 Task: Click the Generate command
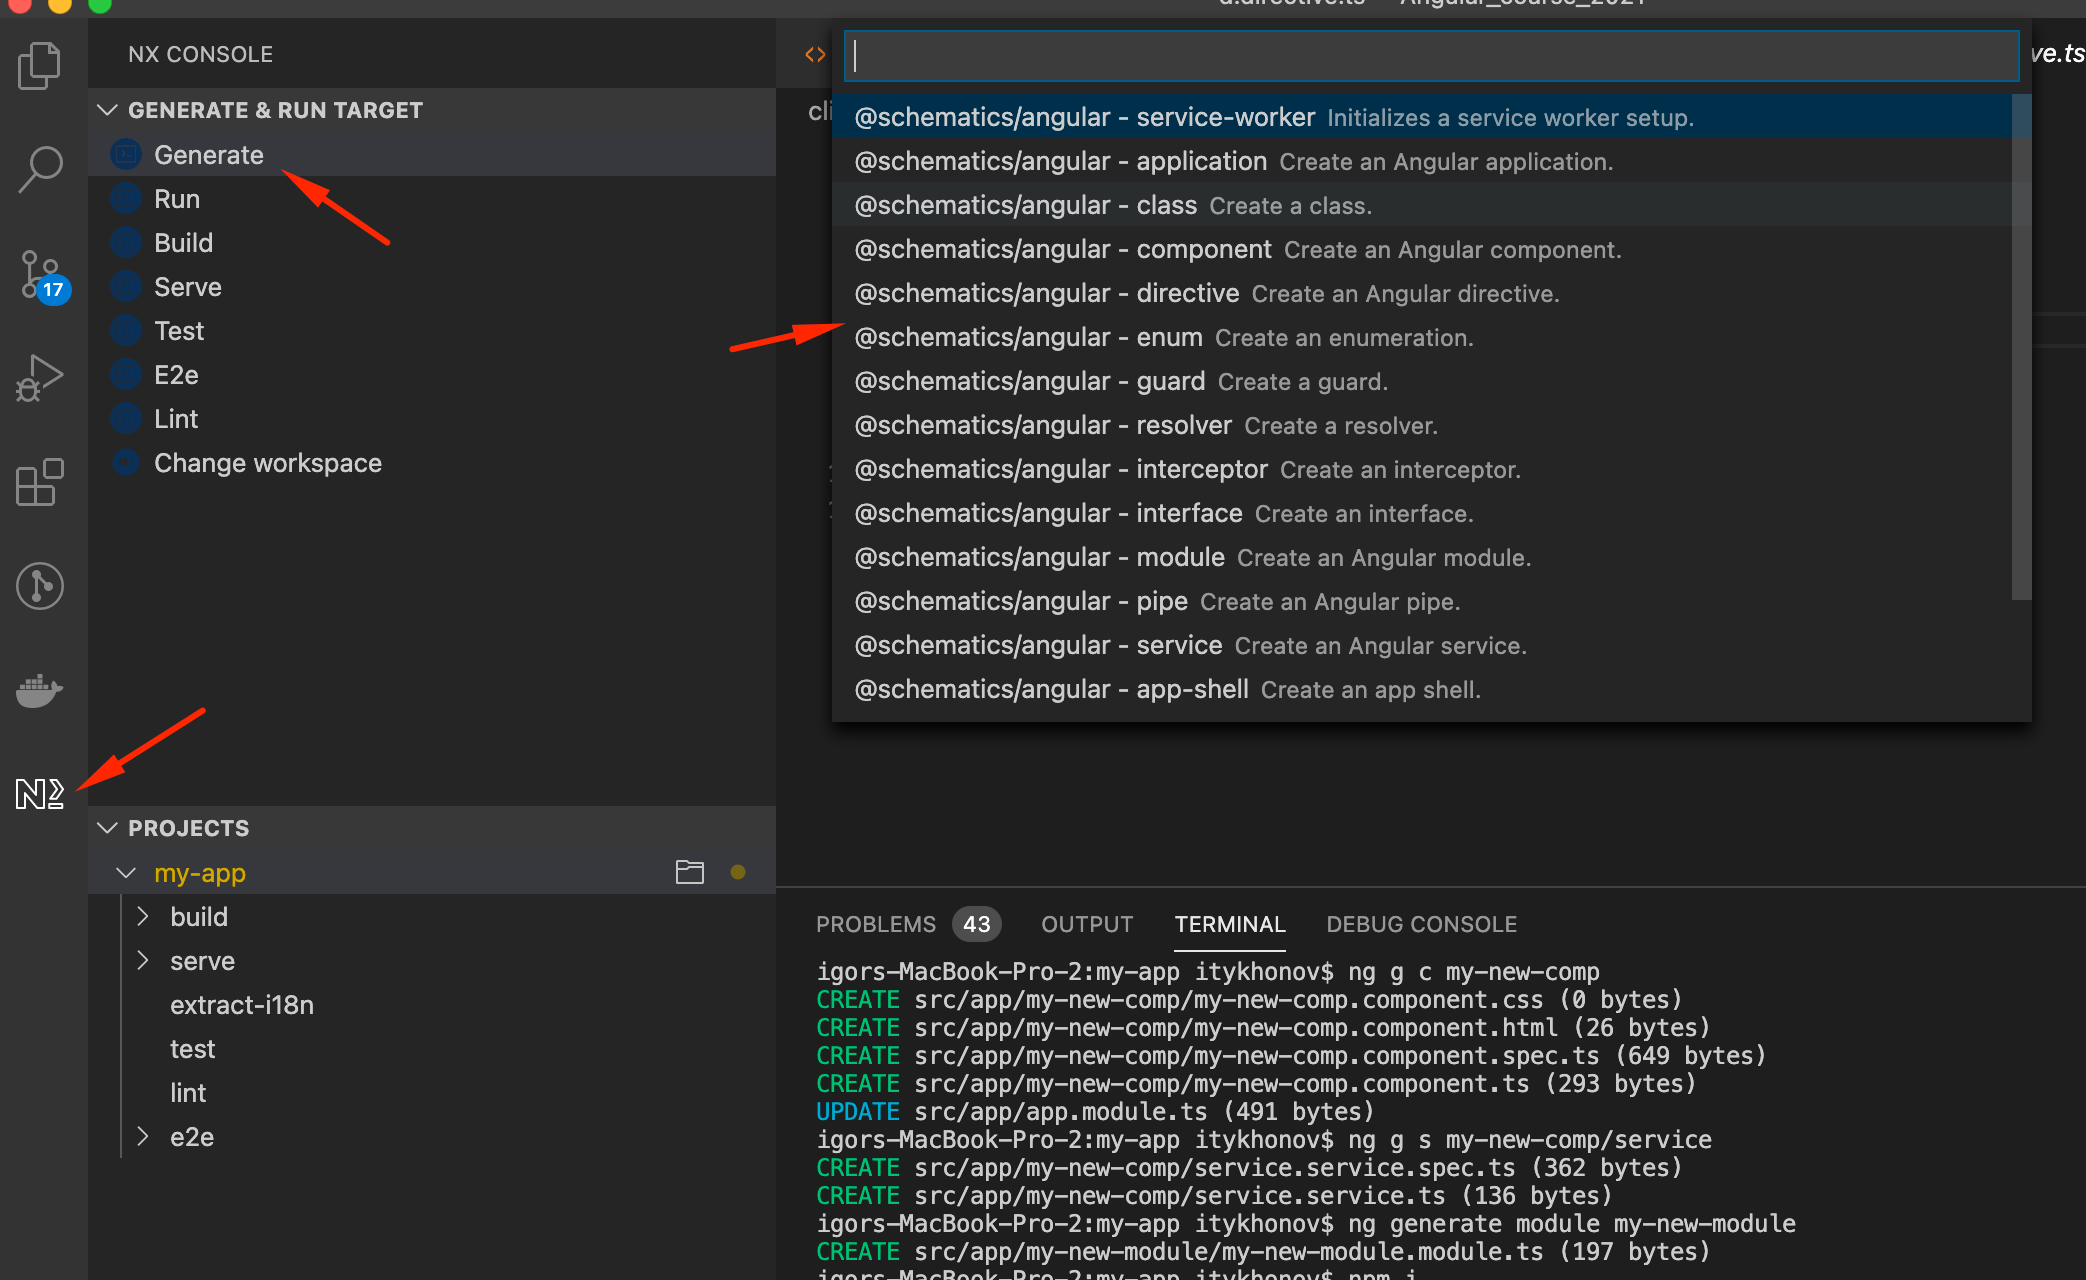tap(208, 155)
